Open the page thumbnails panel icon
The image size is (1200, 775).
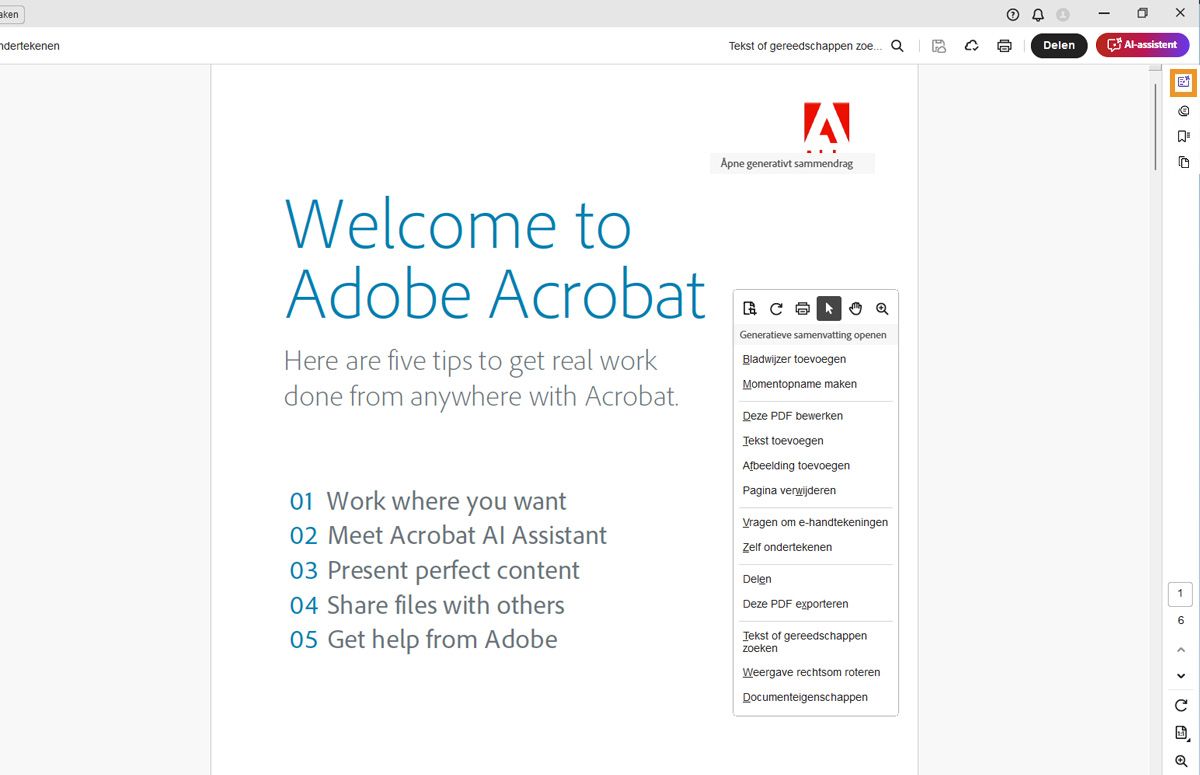[x=1184, y=162]
